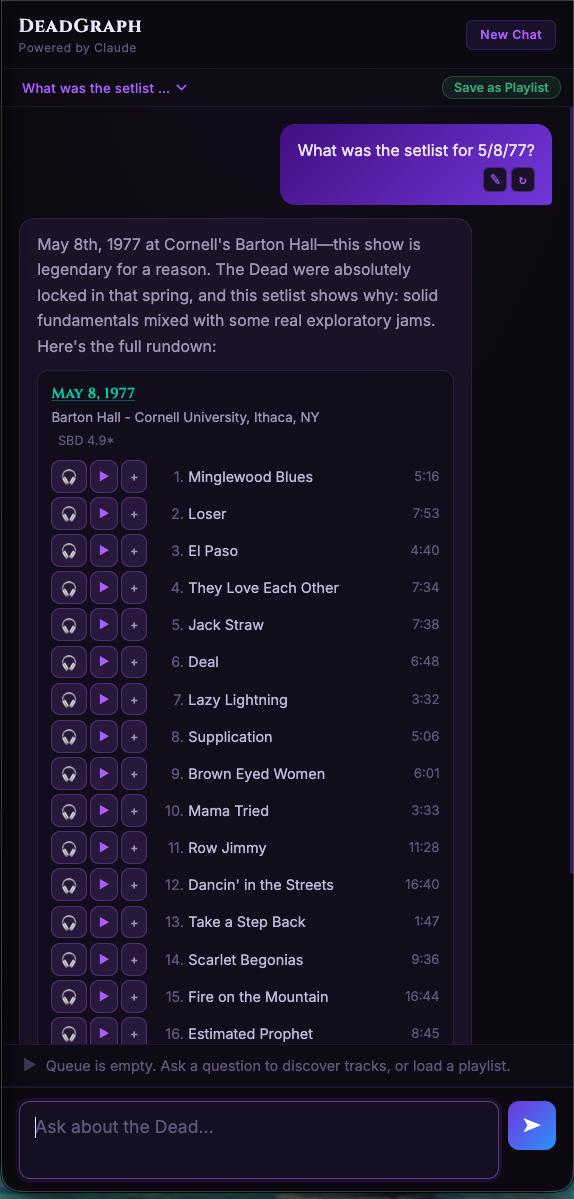Play They Love Each Other
This screenshot has width=574, height=1199.
point(104,588)
